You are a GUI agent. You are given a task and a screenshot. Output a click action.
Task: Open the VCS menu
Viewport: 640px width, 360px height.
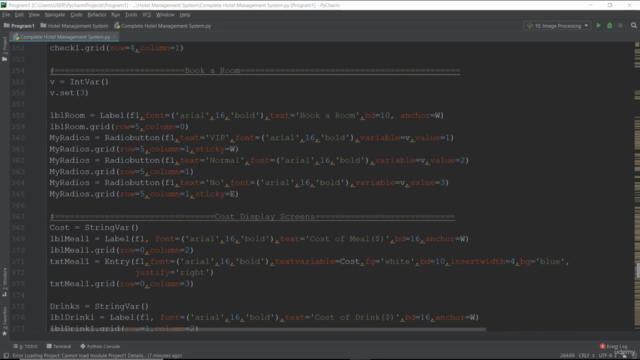click(x=147, y=15)
